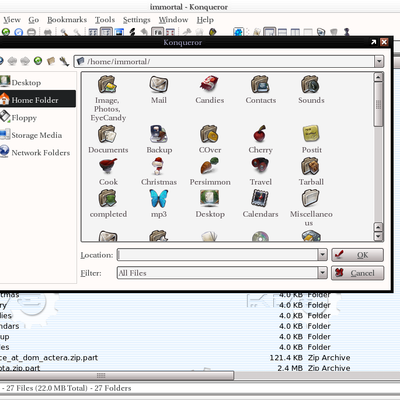Viewport: 400px width, 400px height.
Task: Open the Cherry folder
Action: click(260, 134)
